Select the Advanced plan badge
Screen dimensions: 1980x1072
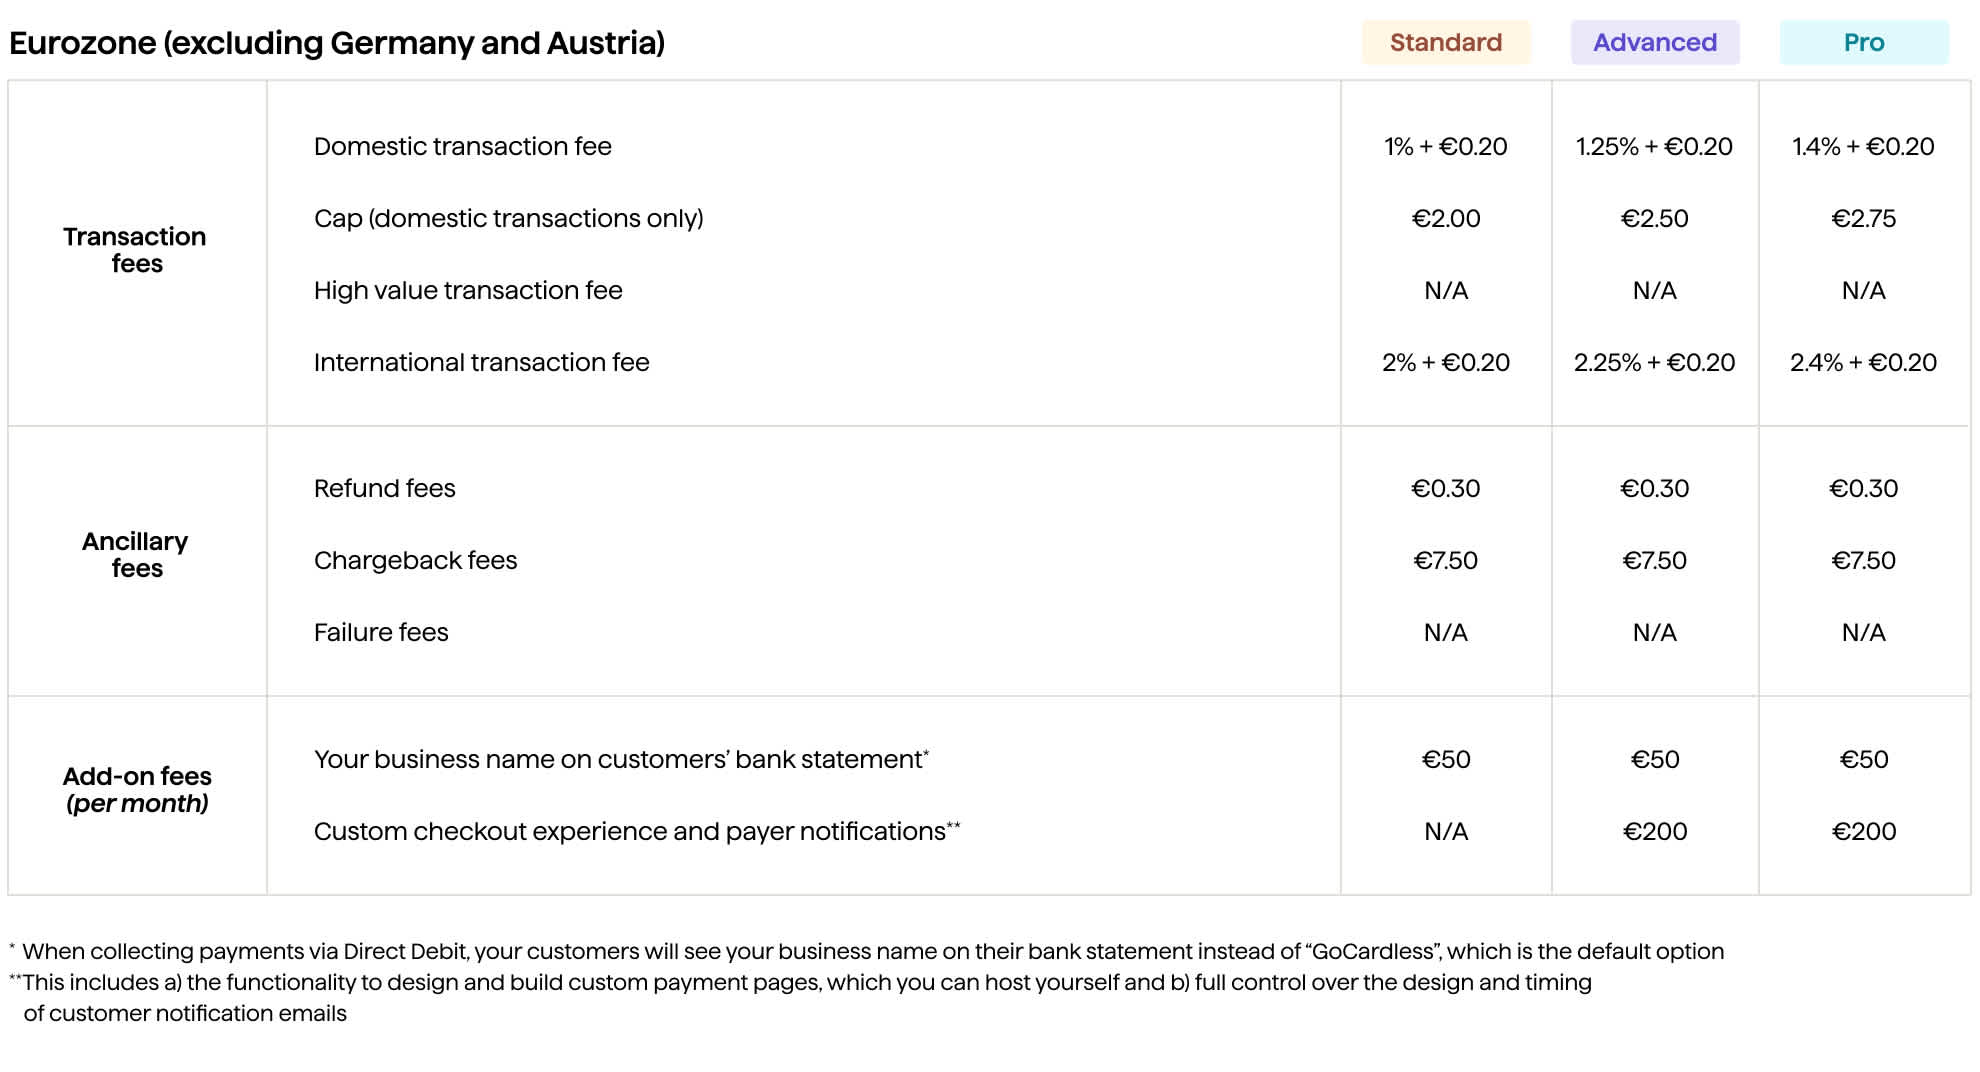[x=1654, y=43]
